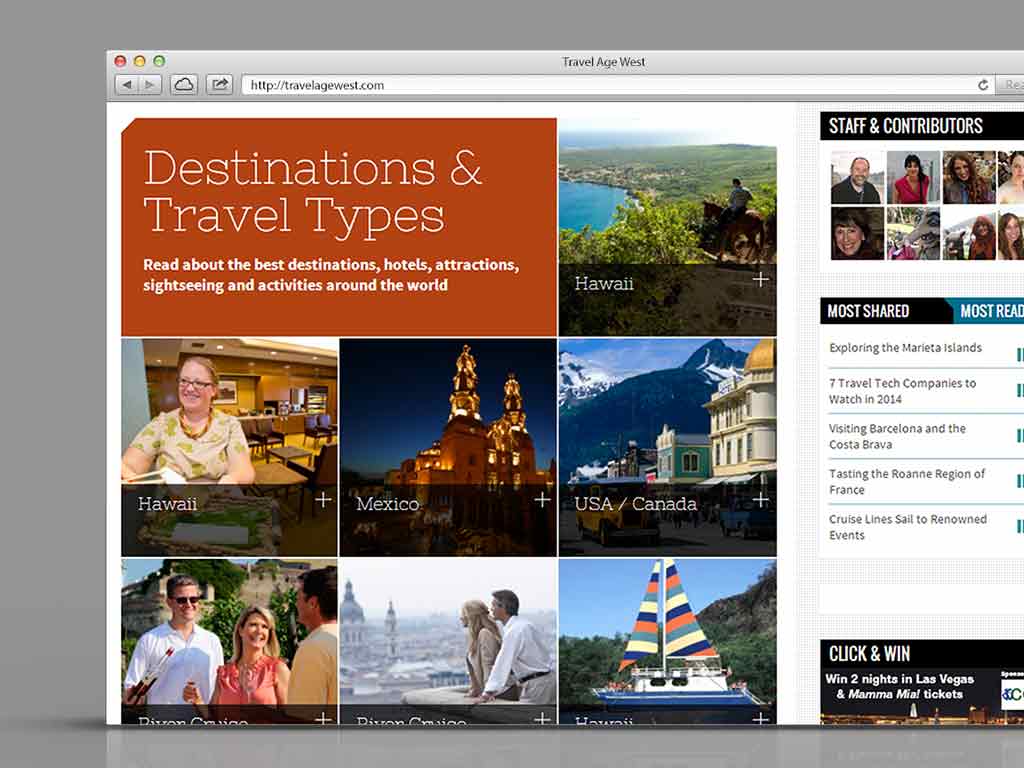Image resolution: width=1024 pixels, height=768 pixels.
Task: Select the bald bearded man staff photo
Action: (x=857, y=178)
